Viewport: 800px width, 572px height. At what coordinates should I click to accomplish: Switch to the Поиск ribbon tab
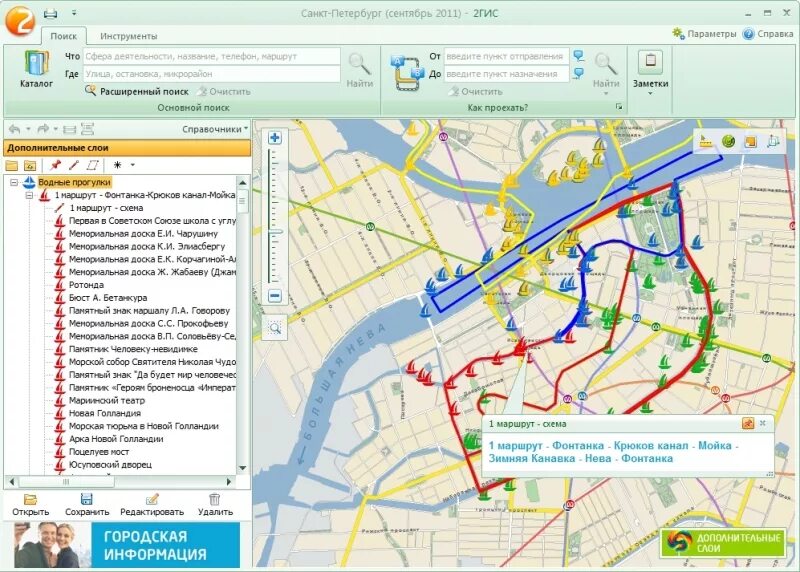click(x=64, y=36)
